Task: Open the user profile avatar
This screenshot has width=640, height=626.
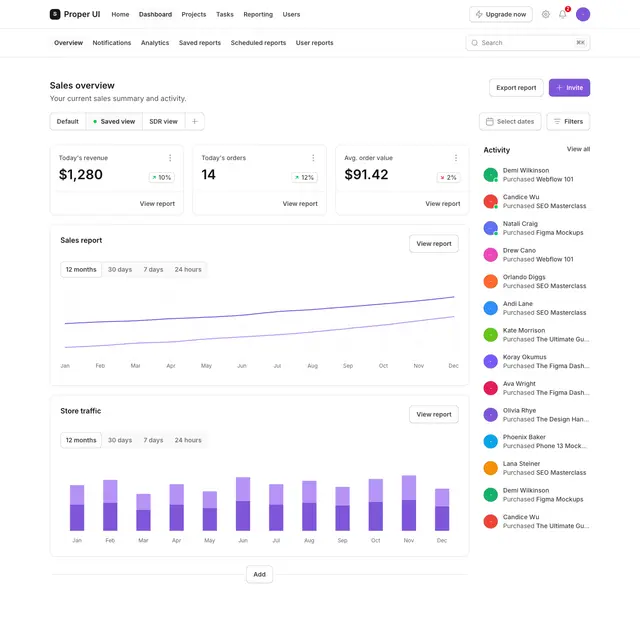Action: [x=582, y=14]
